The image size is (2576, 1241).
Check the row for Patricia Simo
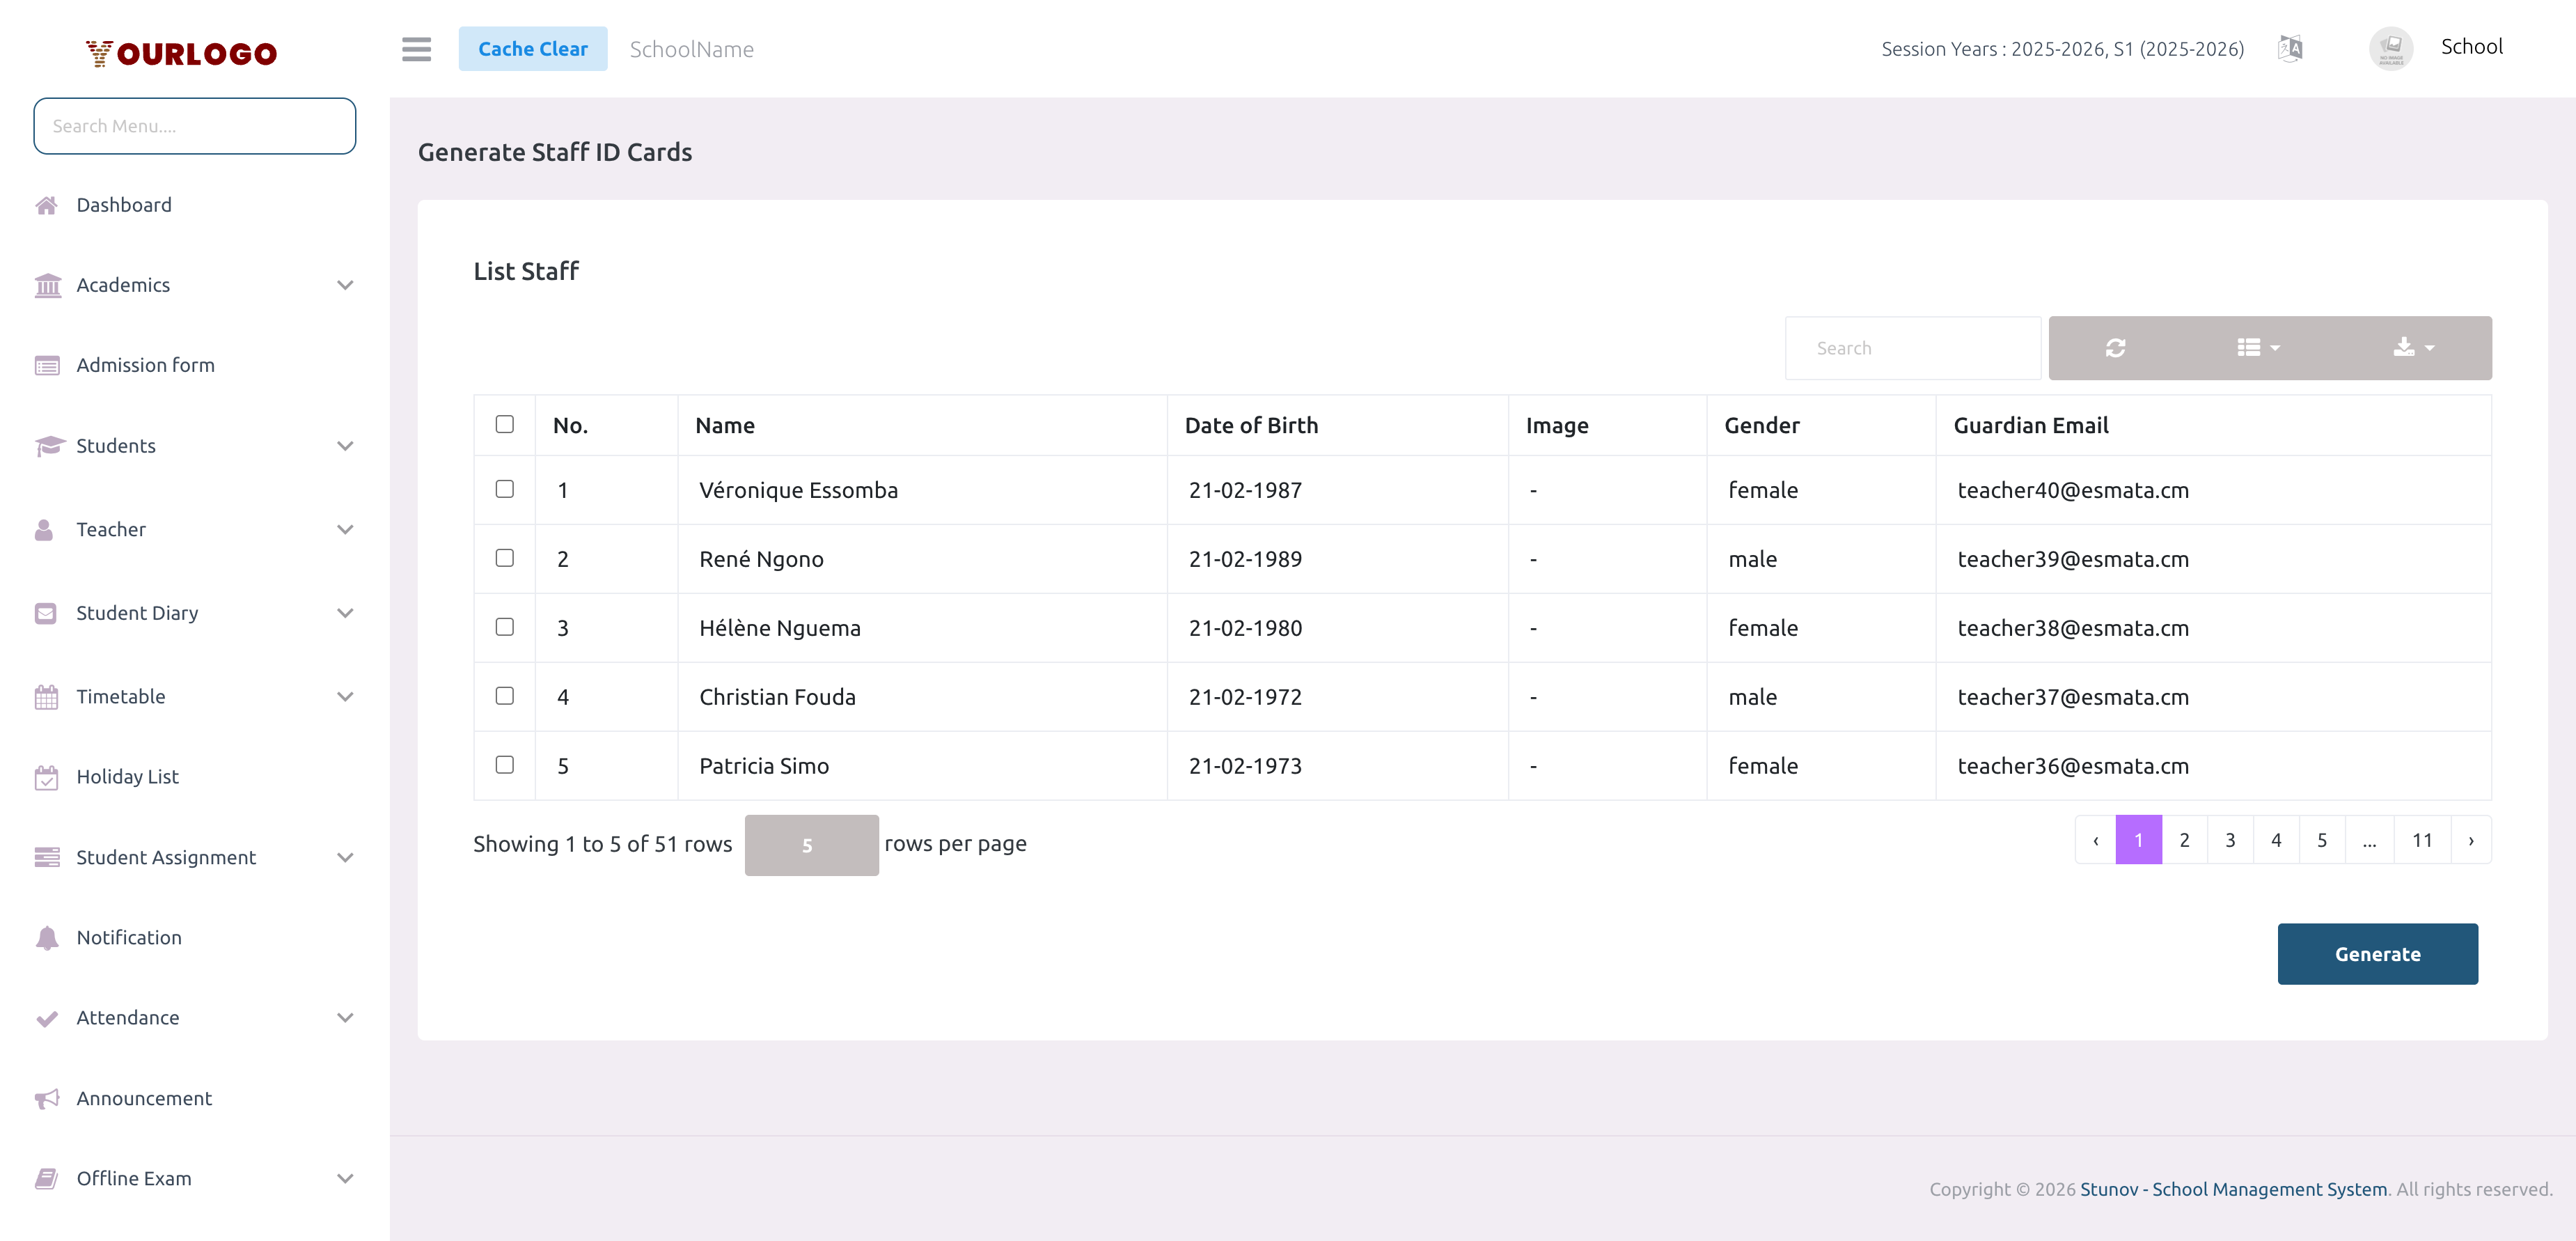(505, 765)
